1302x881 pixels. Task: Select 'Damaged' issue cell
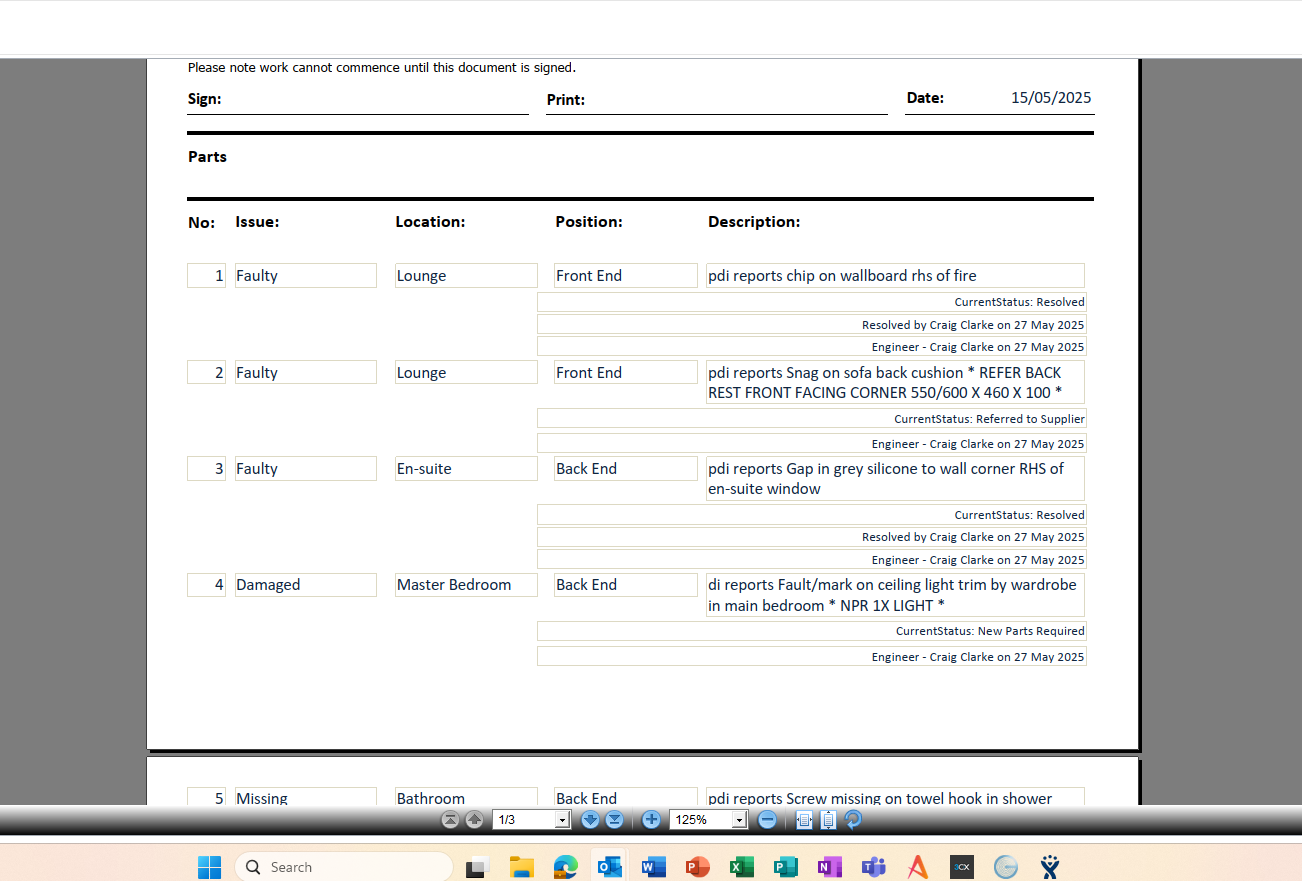coord(305,585)
